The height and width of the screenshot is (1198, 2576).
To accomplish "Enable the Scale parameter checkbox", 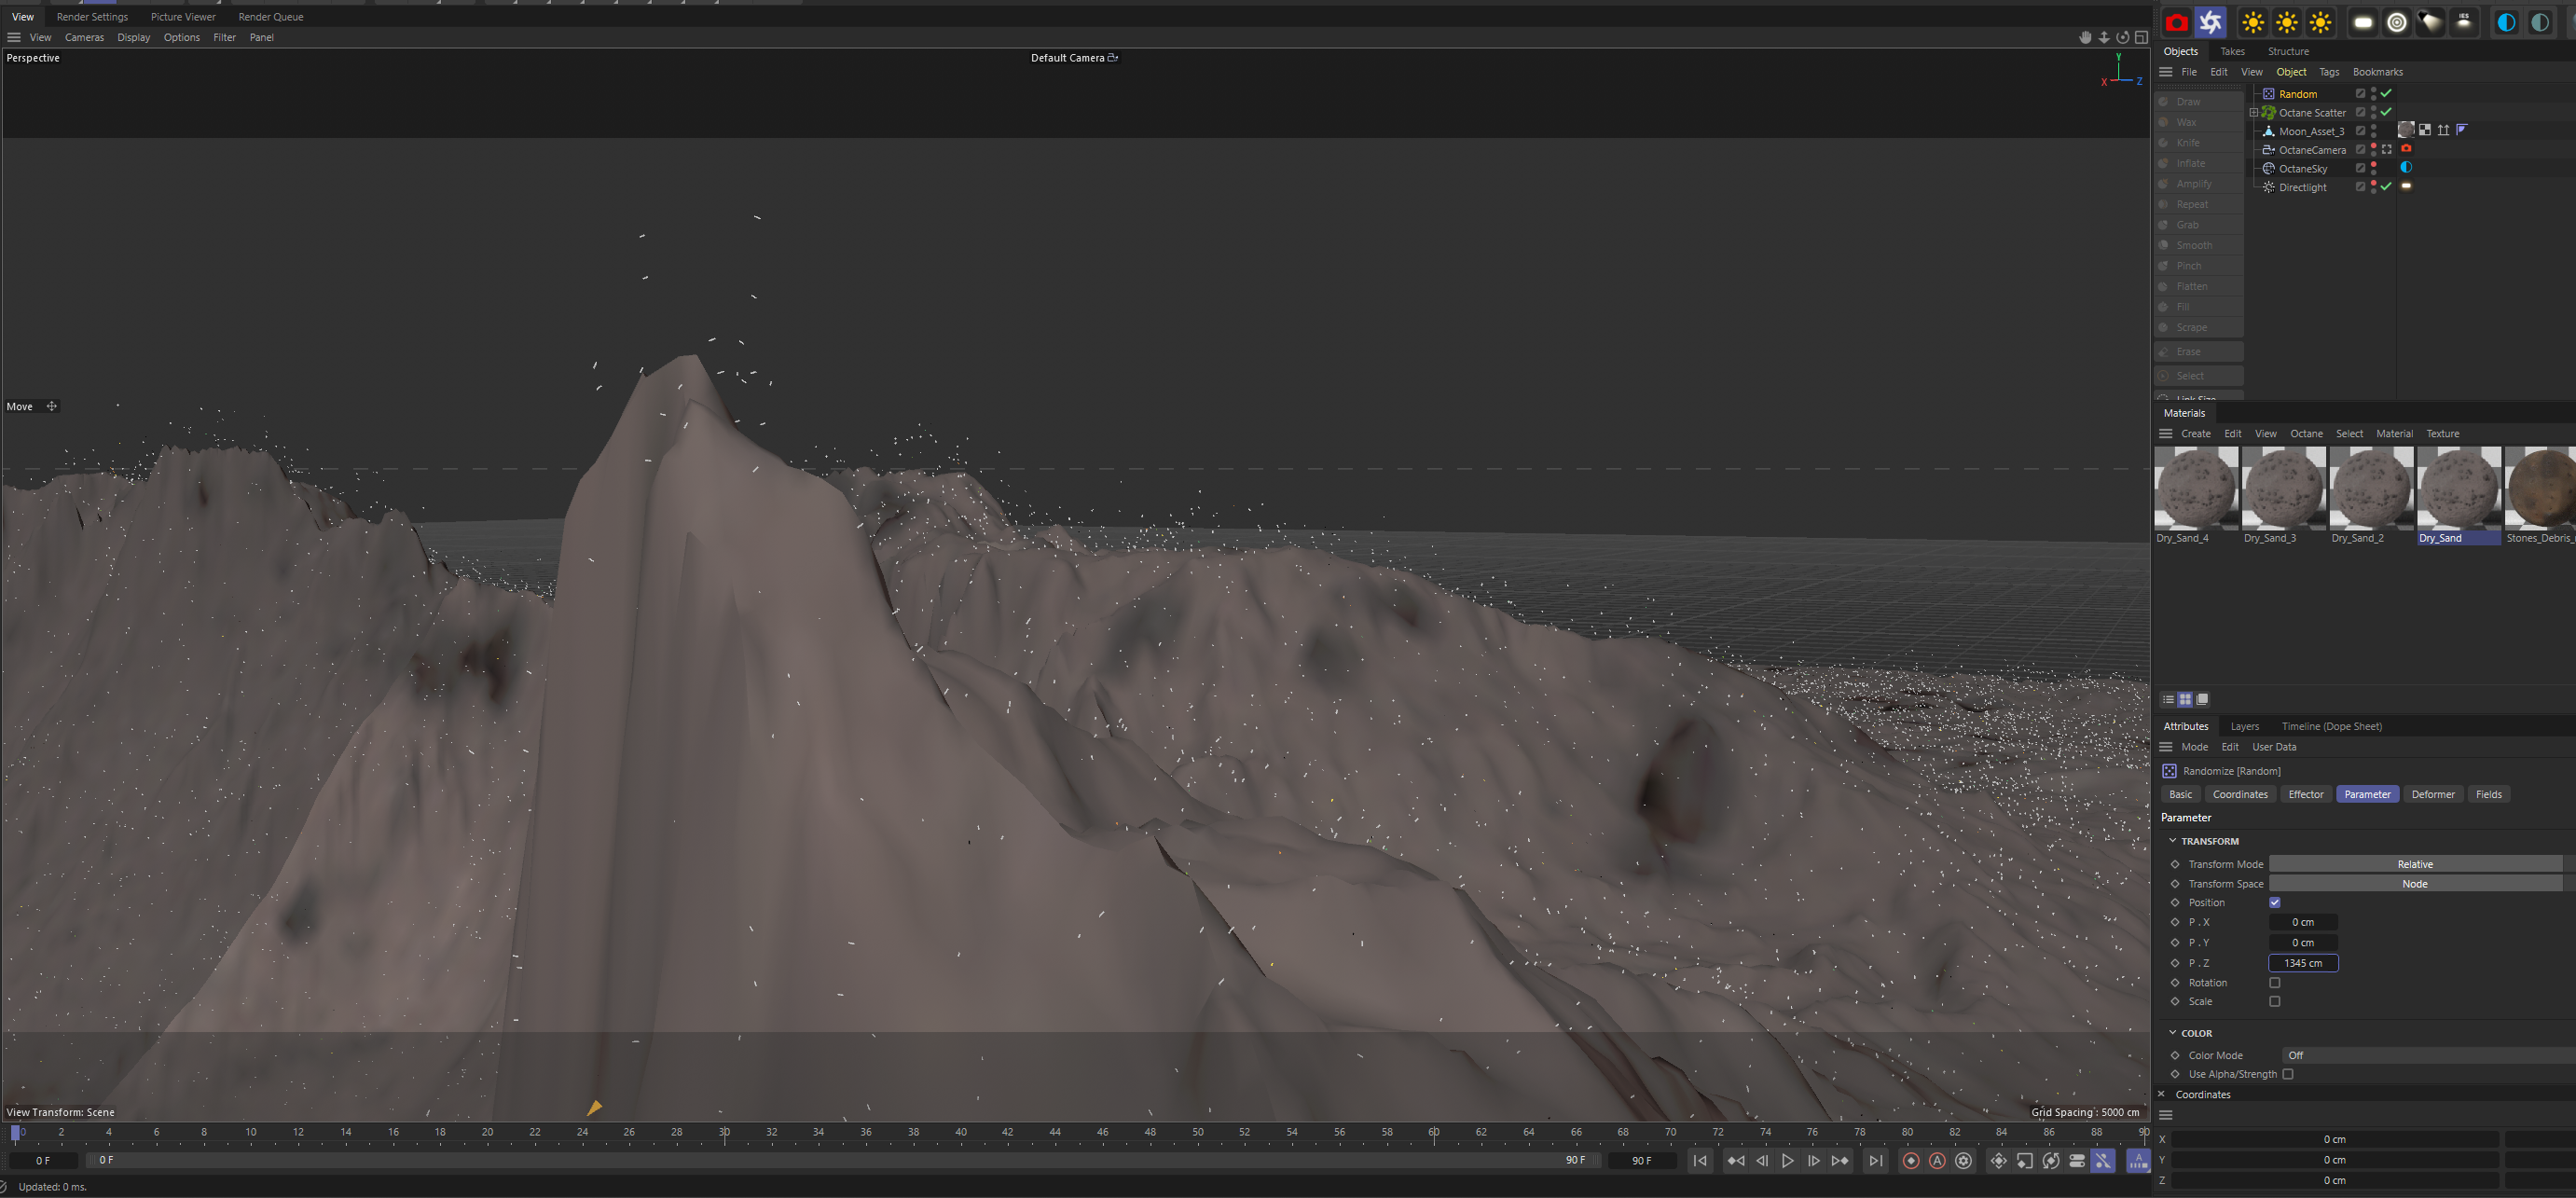I will [2274, 1002].
